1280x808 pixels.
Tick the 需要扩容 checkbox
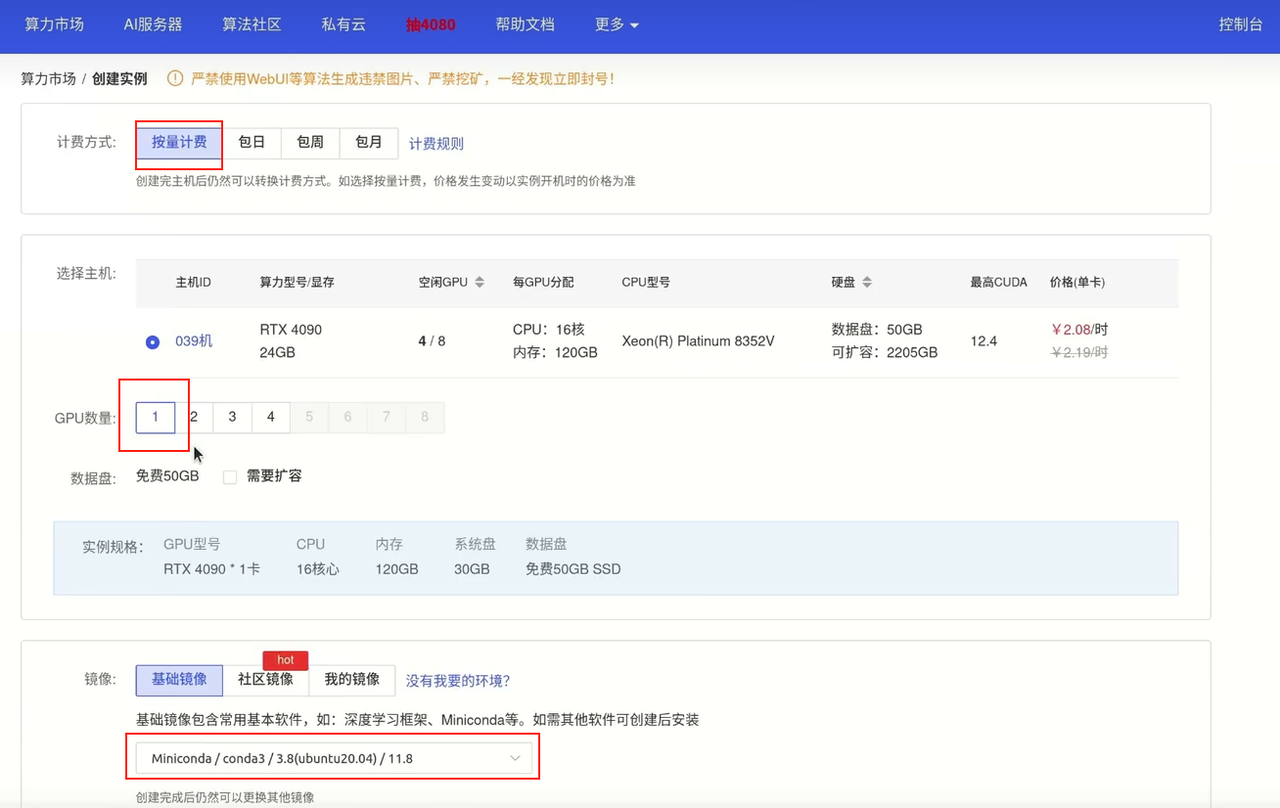[x=230, y=477]
